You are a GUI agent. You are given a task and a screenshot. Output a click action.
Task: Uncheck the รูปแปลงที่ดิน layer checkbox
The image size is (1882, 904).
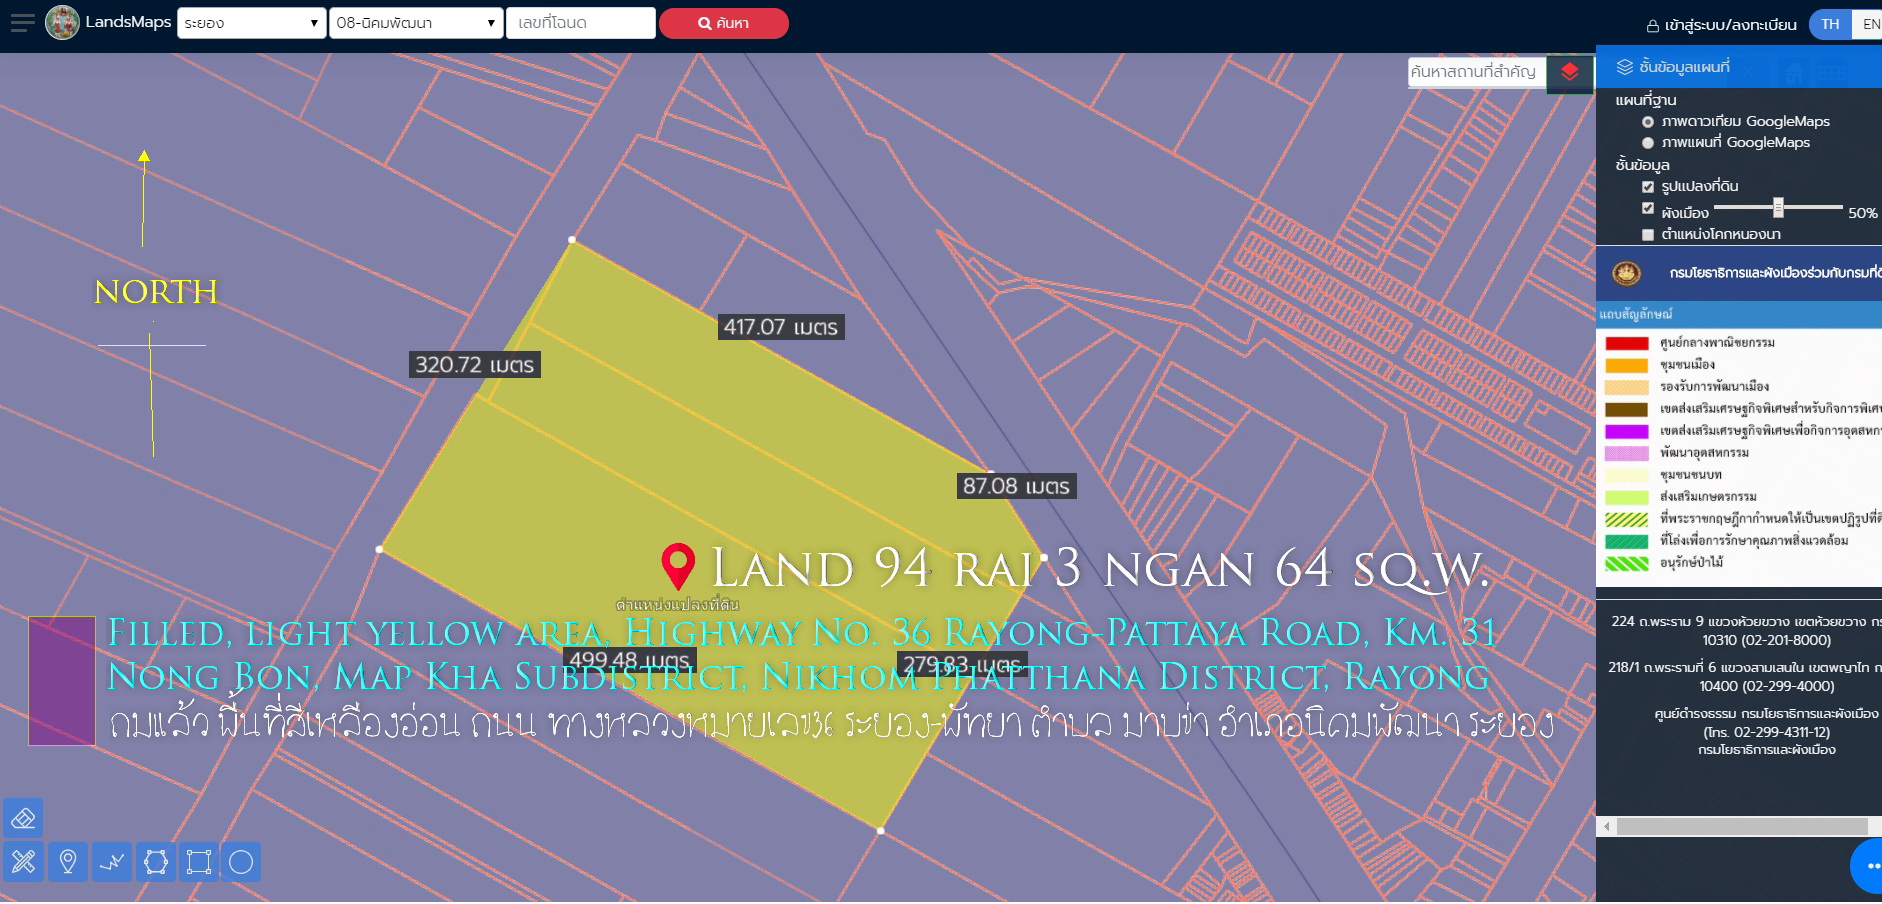point(1648,187)
